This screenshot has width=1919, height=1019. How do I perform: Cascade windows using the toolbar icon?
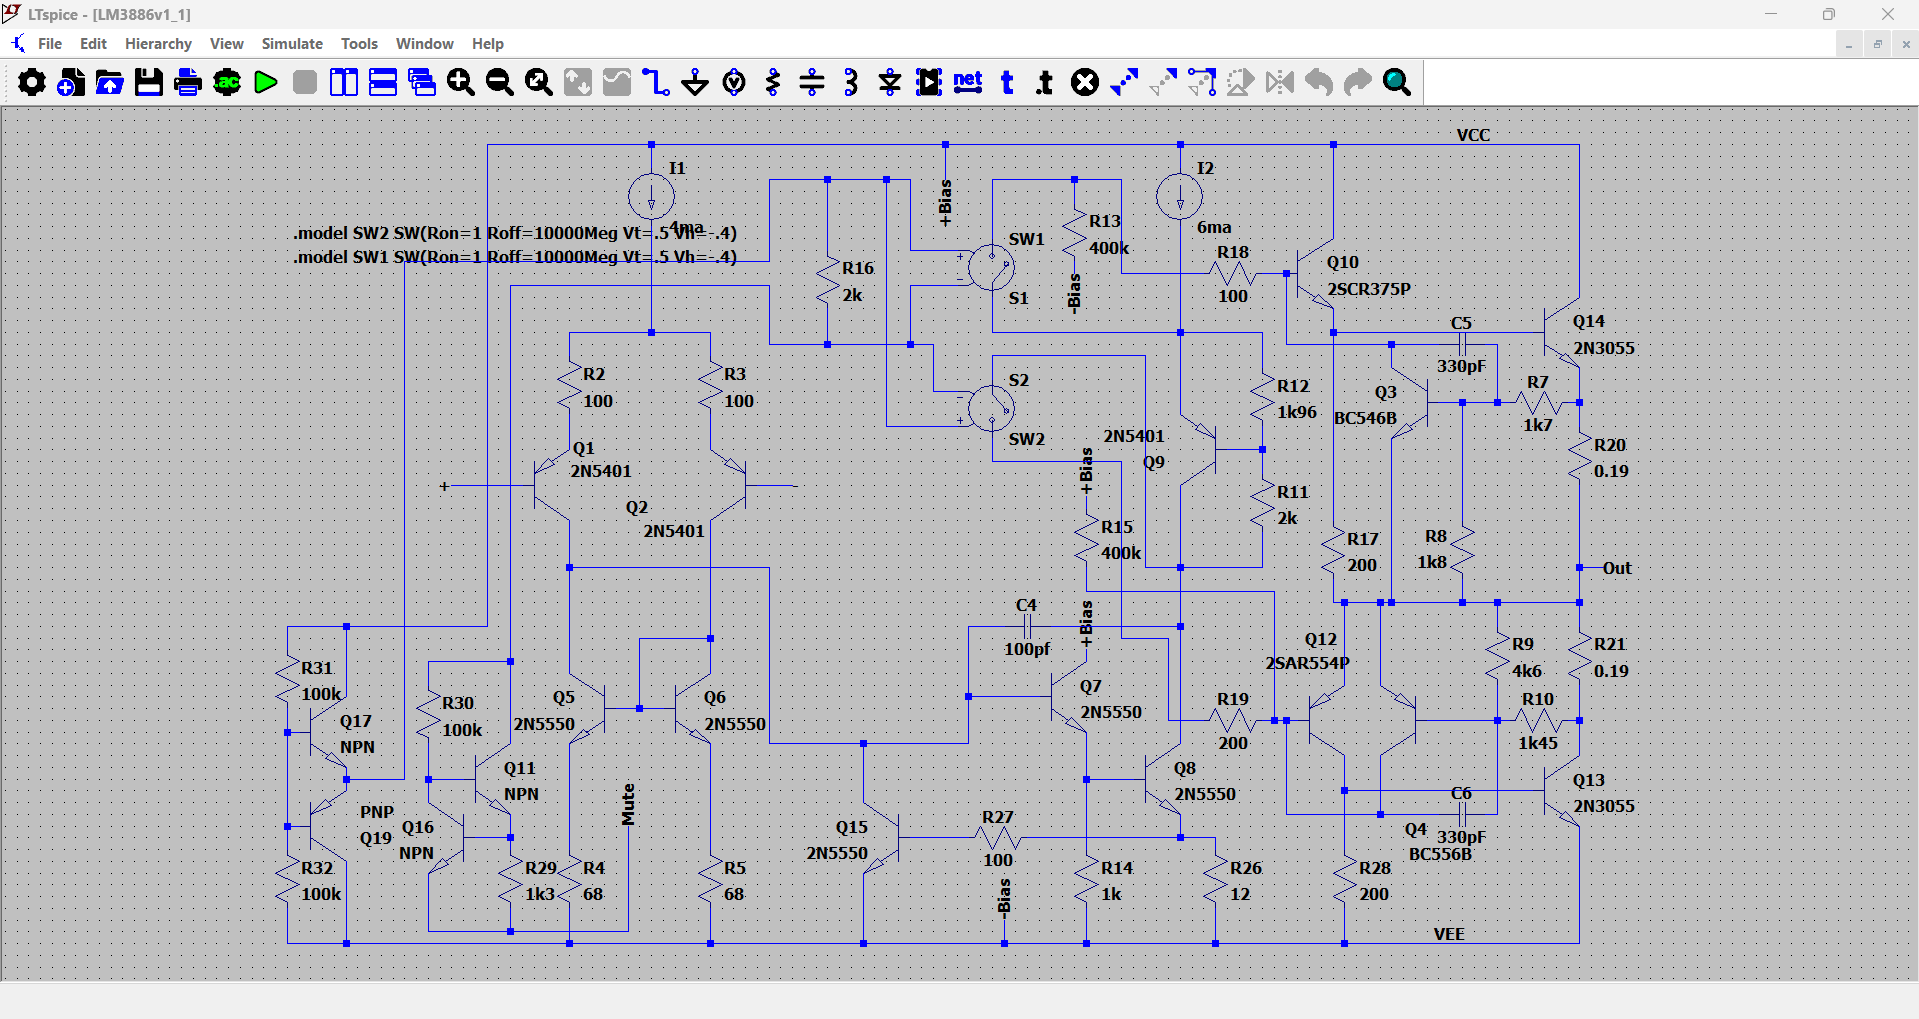(x=422, y=82)
